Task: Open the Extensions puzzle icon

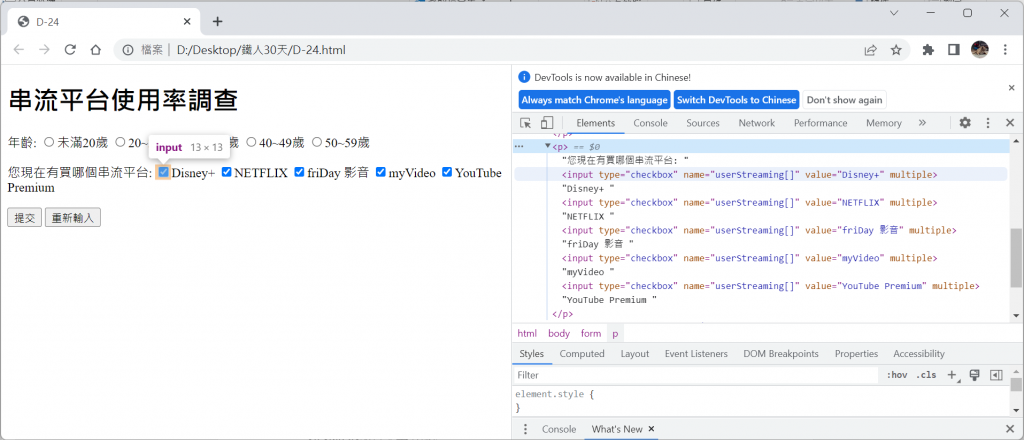Action: click(928, 50)
